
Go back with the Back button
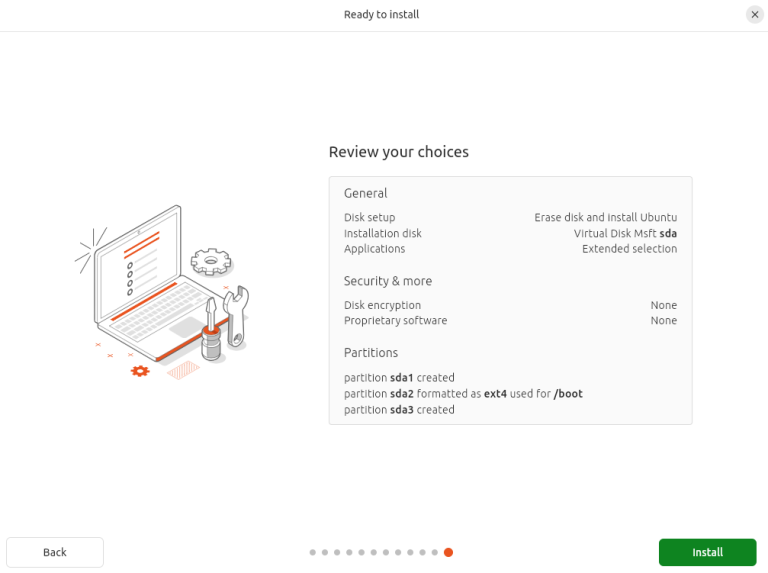coord(55,552)
